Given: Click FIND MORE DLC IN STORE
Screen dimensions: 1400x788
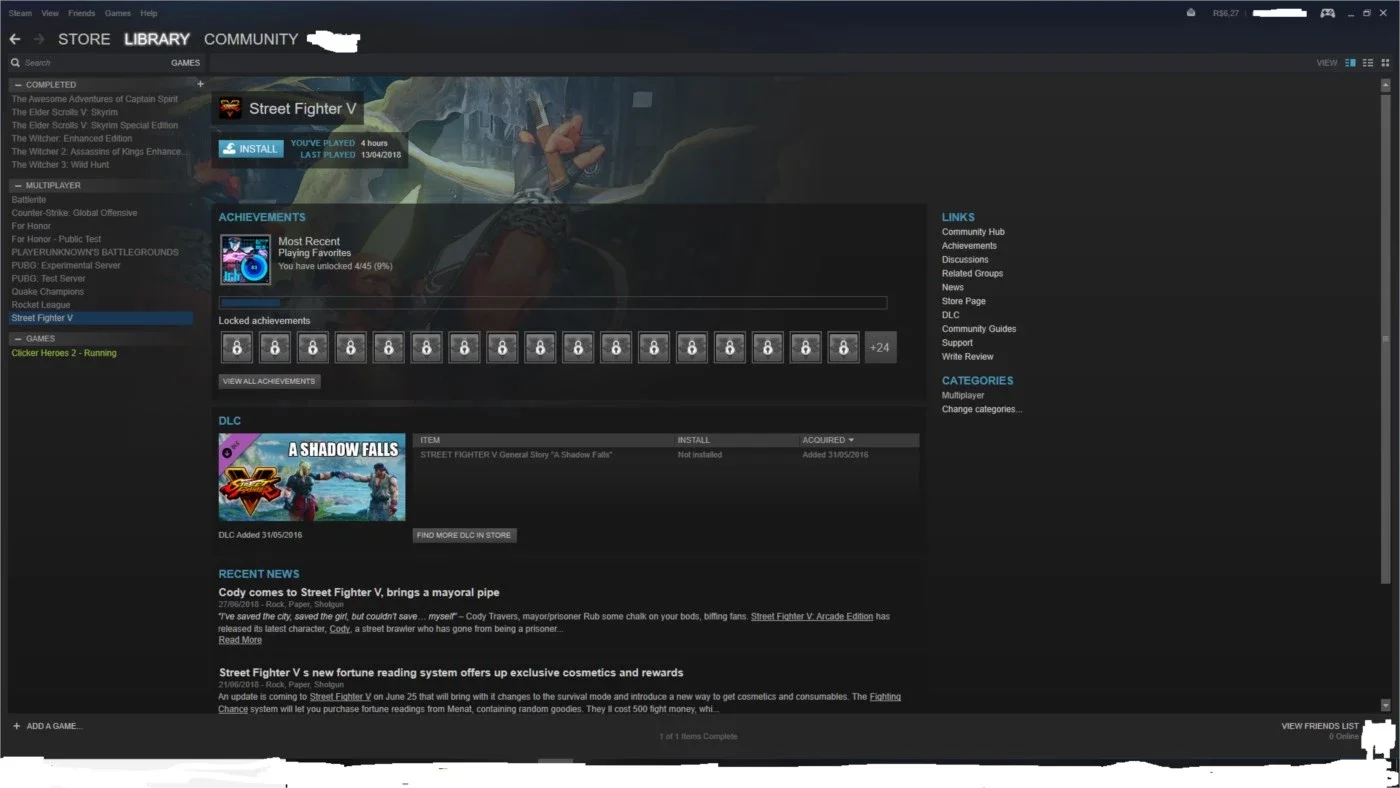Looking at the screenshot, I should [x=464, y=535].
